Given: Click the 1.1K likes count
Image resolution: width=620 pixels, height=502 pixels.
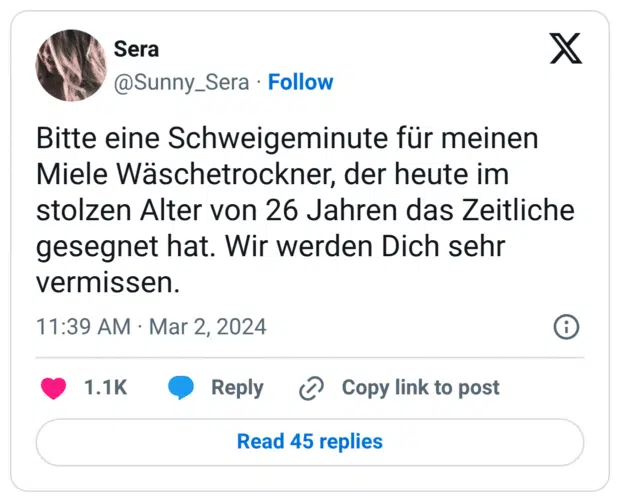Looking at the screenshot, I should click(x=105, y=388).
